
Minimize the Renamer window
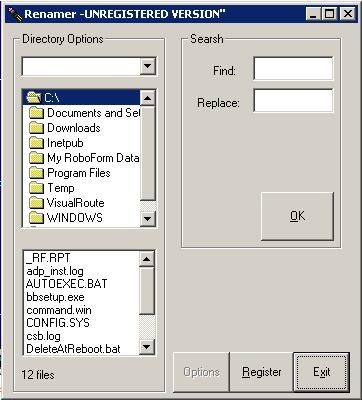coord(313,14)
